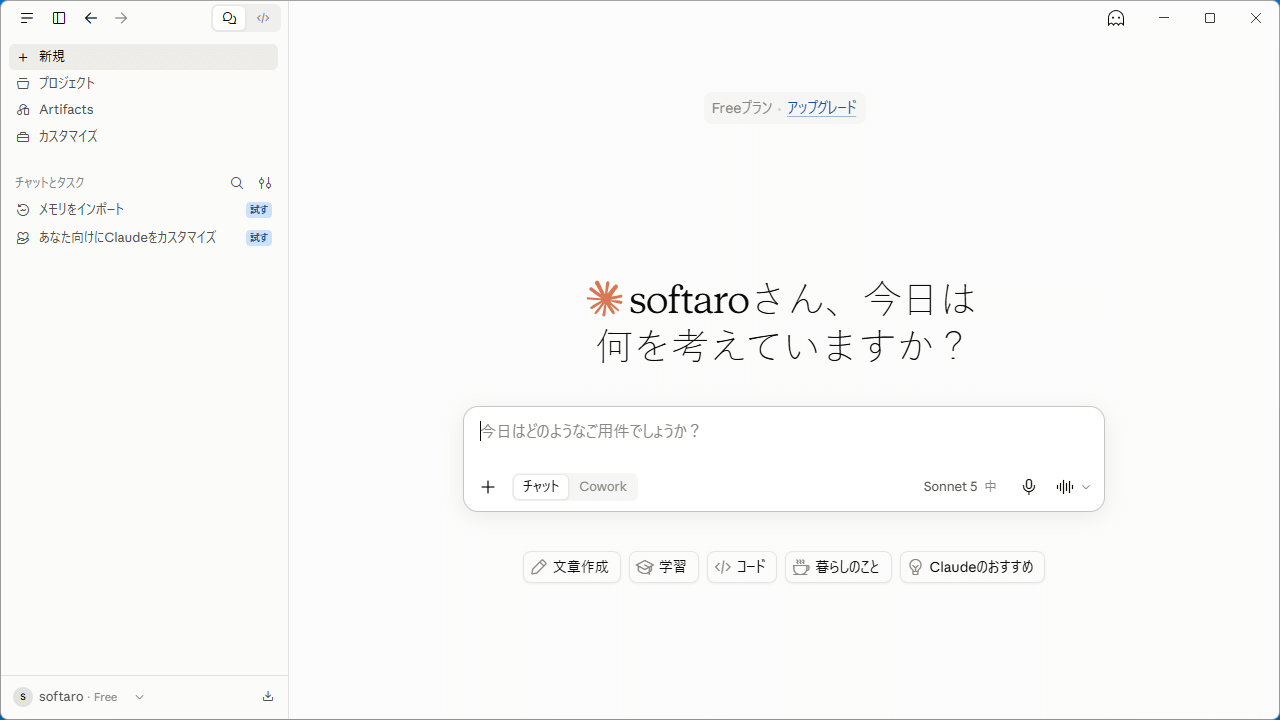Choose the コード suggestion chip
Screen dimensions: 1280x720
(x=742, y=567)
